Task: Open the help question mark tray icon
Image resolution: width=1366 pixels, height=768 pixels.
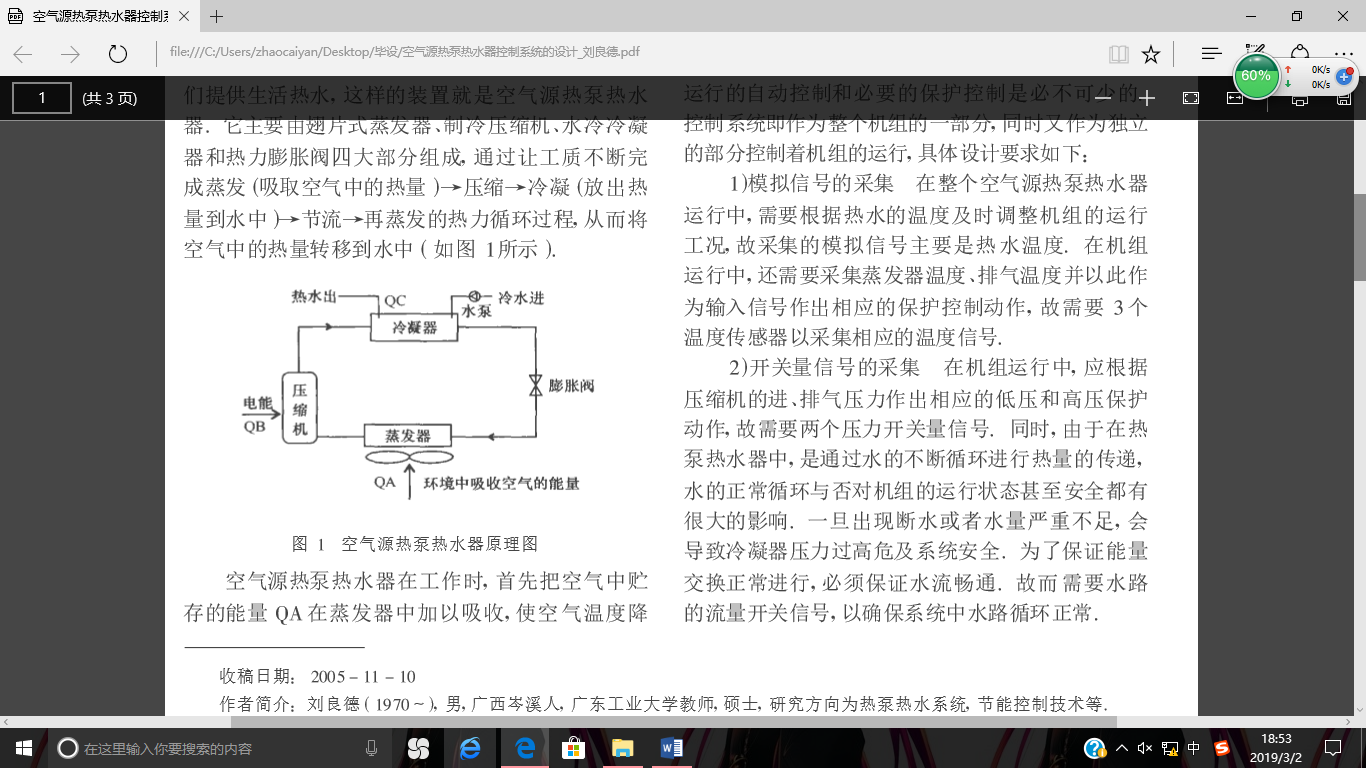Action: point(1095,748)
